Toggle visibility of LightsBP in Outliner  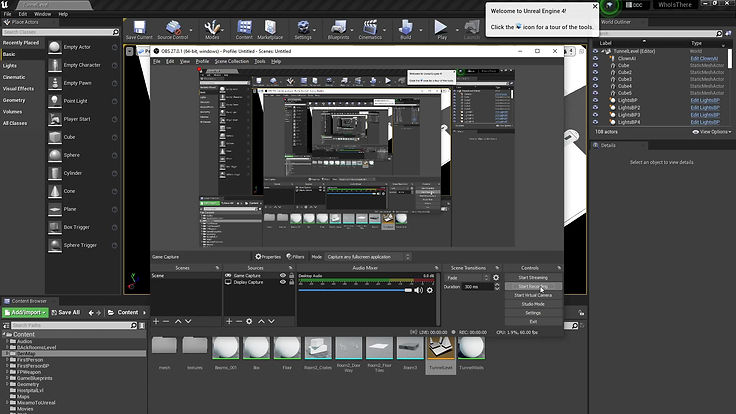pos(596,100)
